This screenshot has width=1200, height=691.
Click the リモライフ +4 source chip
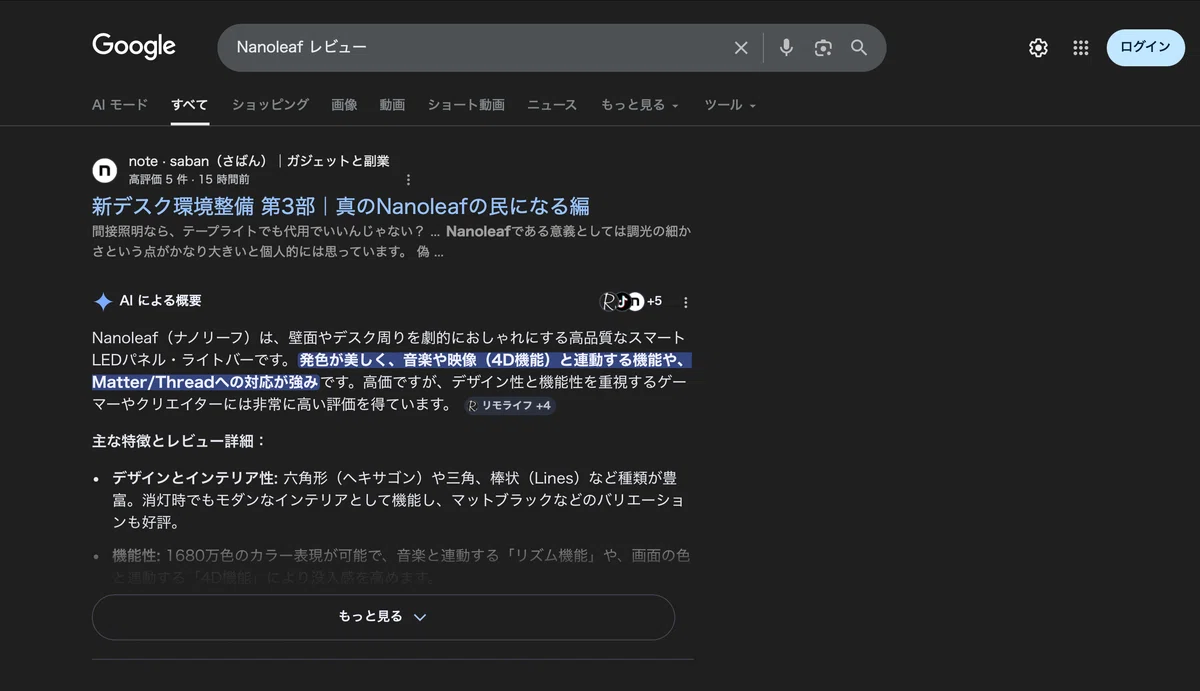pyautogui.click(x=510, y=406)
